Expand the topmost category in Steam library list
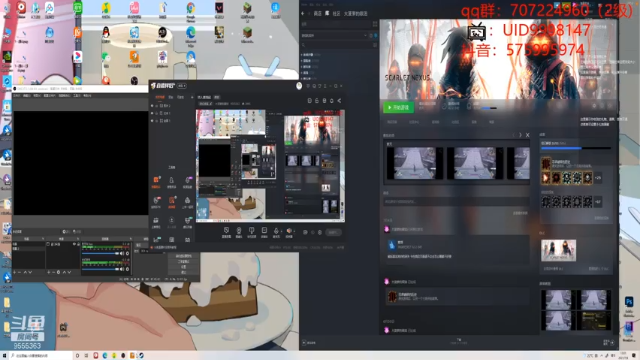Screen dimensions: 640x360 tap(302, 55)
